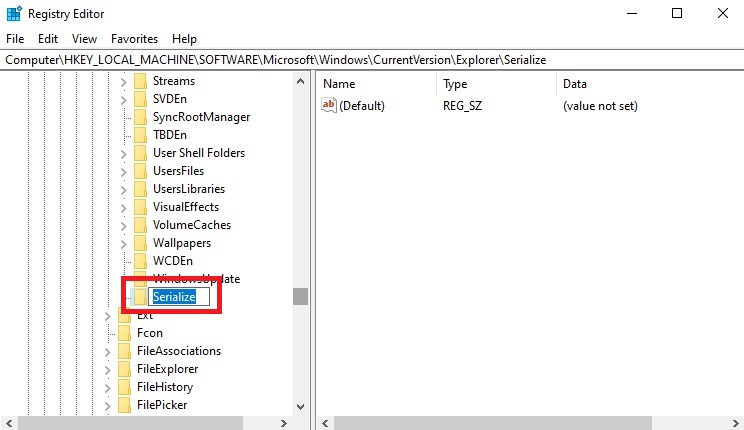Minimize the Registry Editor window
The image size is (744, 430).
click(632, 13)
